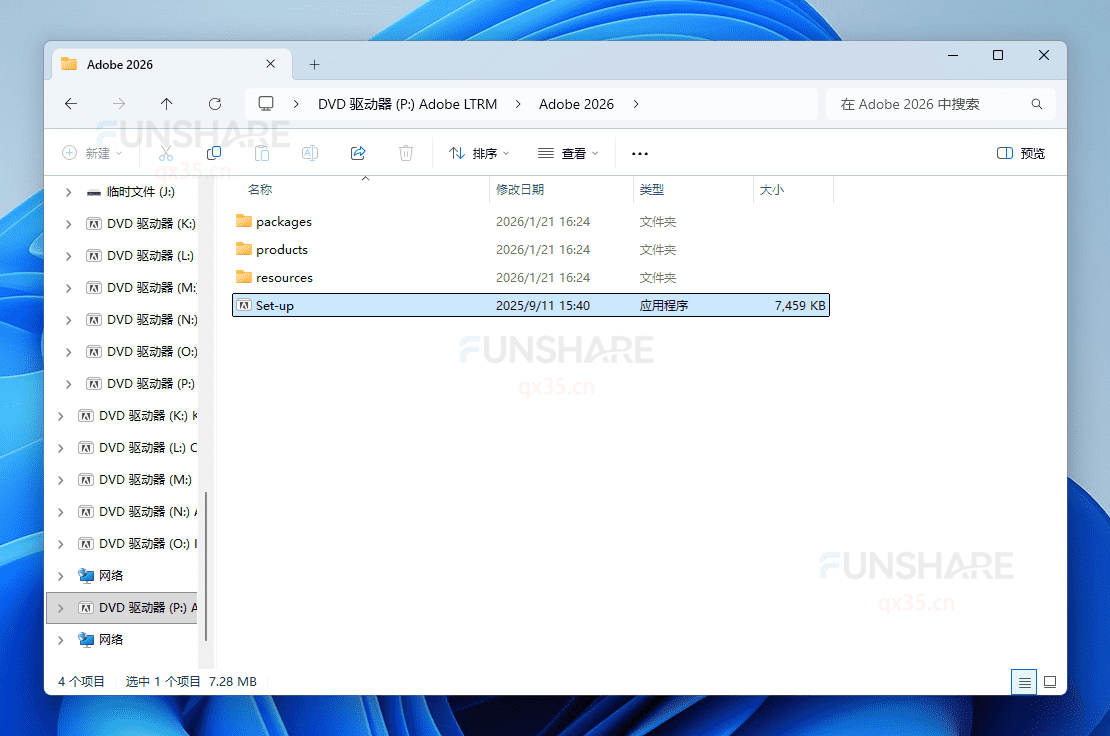Open the 排序 (Sort) dropdown
The image size is (1110, 736).
[479, 152]
